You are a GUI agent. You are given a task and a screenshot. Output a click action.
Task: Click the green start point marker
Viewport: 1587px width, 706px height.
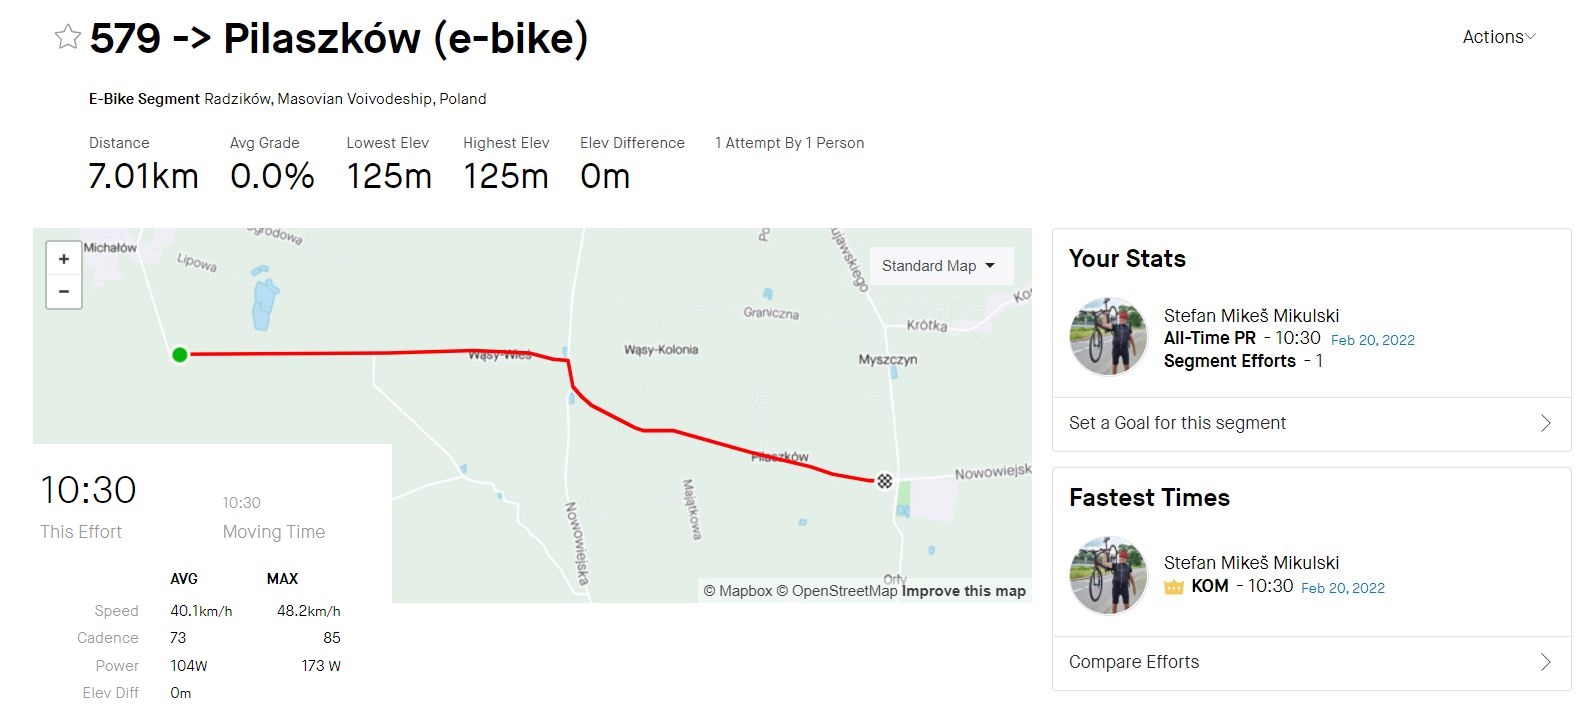pos(180,354)
